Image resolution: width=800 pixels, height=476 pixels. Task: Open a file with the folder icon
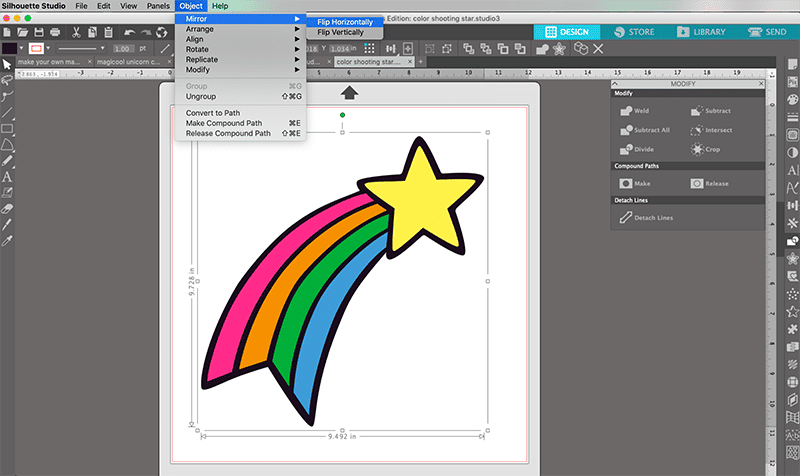[22, 33]
